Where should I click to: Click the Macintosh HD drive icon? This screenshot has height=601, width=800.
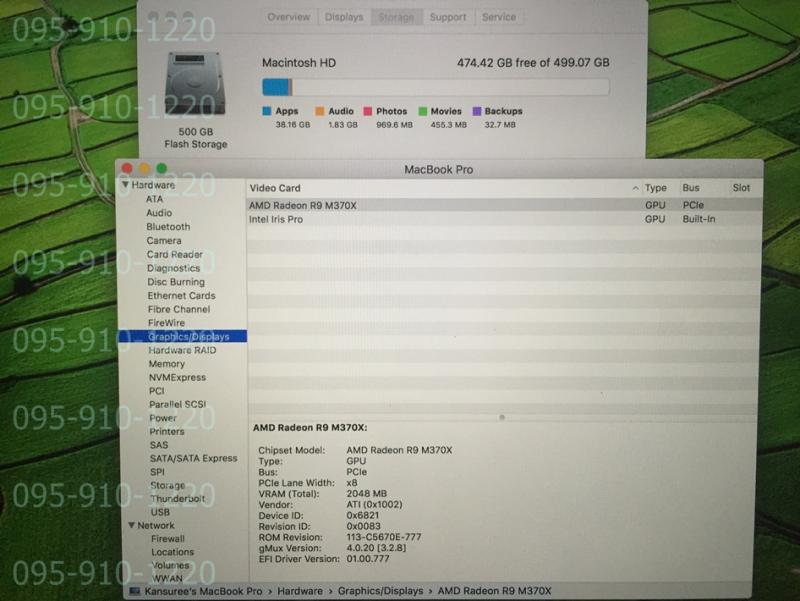coord(195,83)
